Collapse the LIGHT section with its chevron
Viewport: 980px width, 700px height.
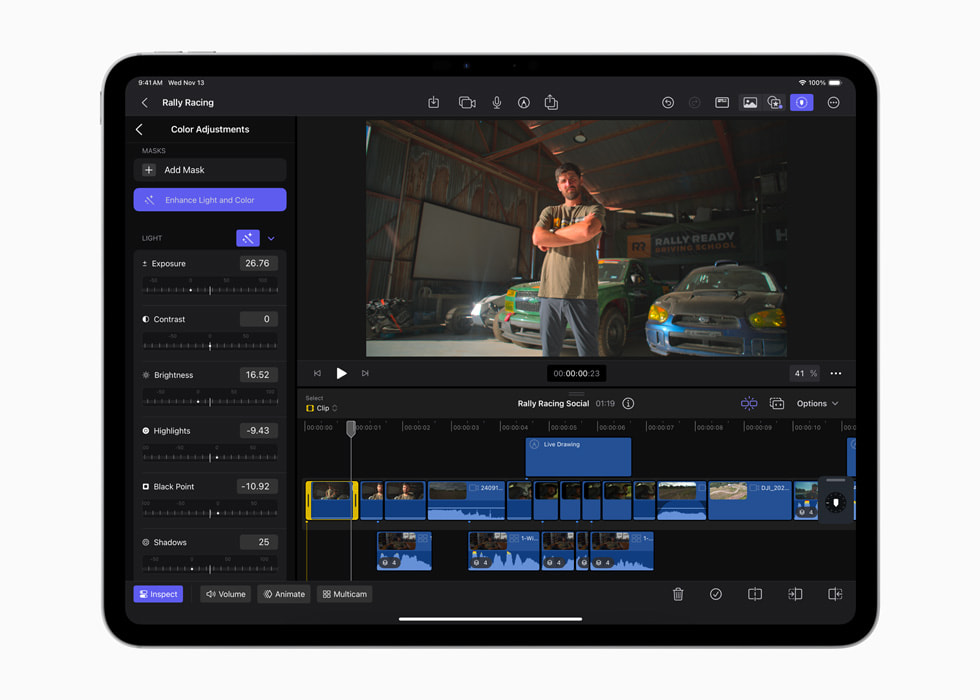(270, 238)
